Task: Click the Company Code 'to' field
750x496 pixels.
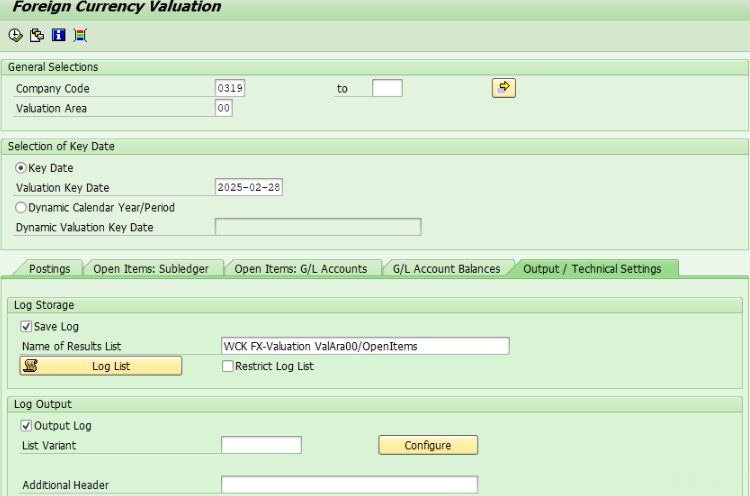Action: coord(387,88)
